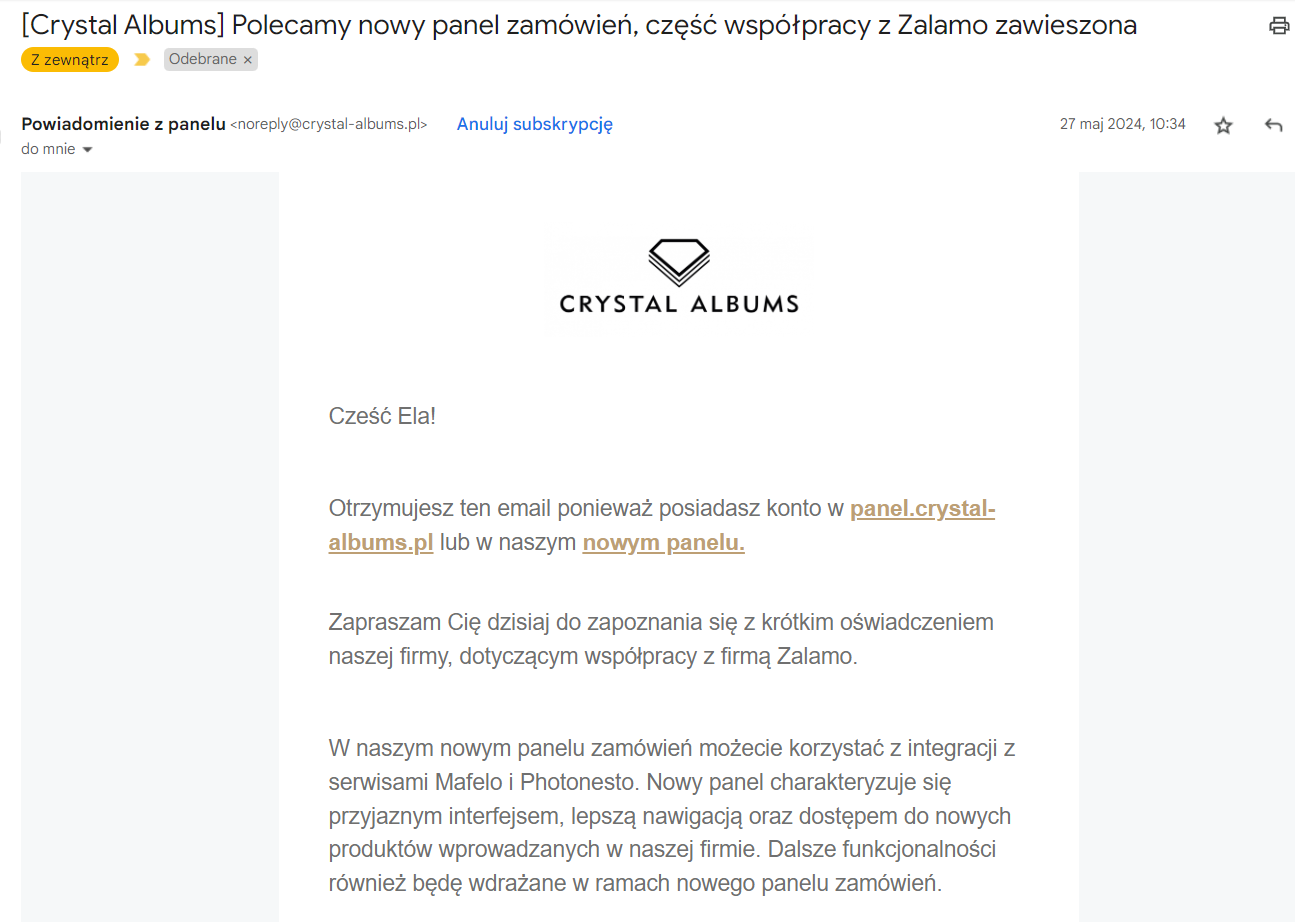Click the "Cześć Ela!" greeting text
The image size is (1295, 922).
(382, 416)
